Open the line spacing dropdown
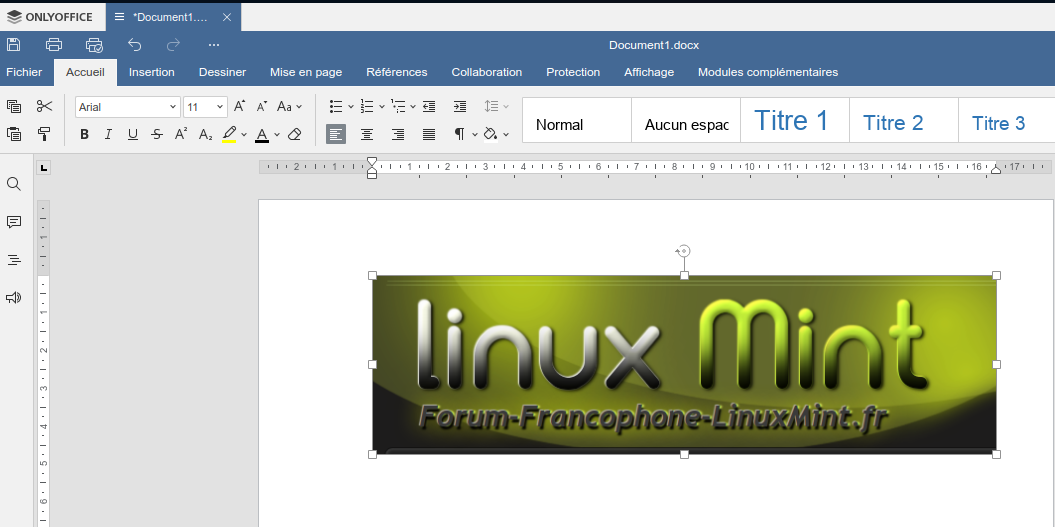 pyautogui.click(x=496, y=106)
